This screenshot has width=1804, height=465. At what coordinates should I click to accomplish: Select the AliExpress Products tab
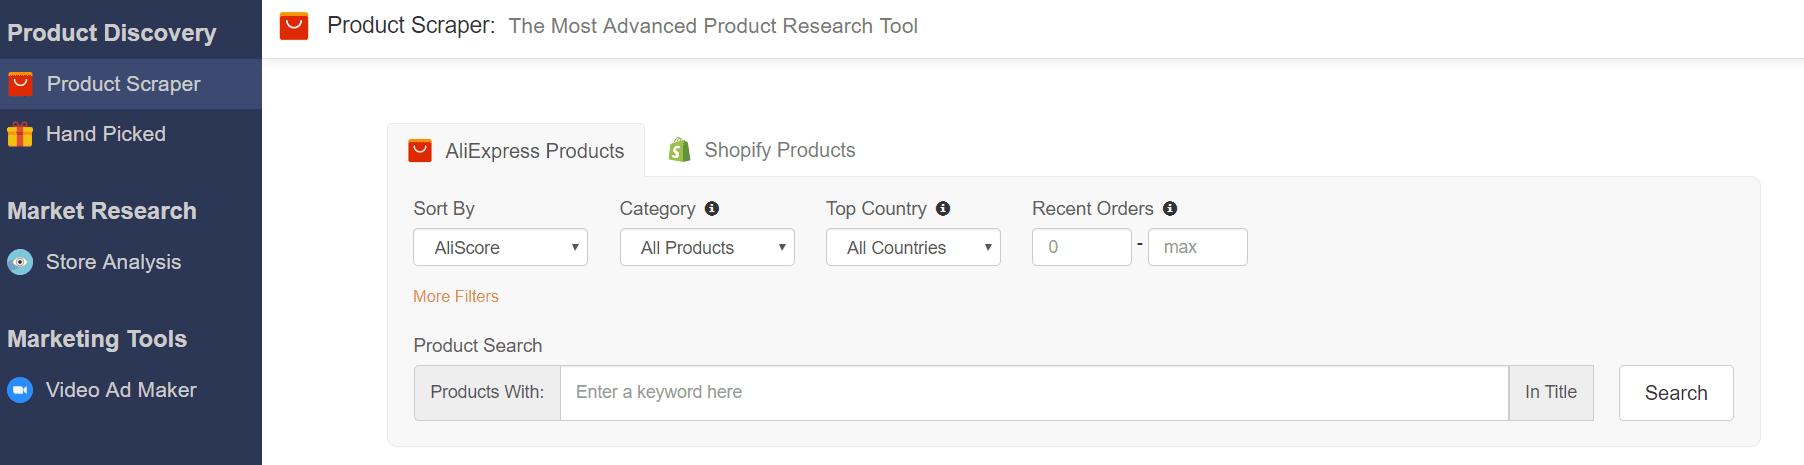click(534, 151)
